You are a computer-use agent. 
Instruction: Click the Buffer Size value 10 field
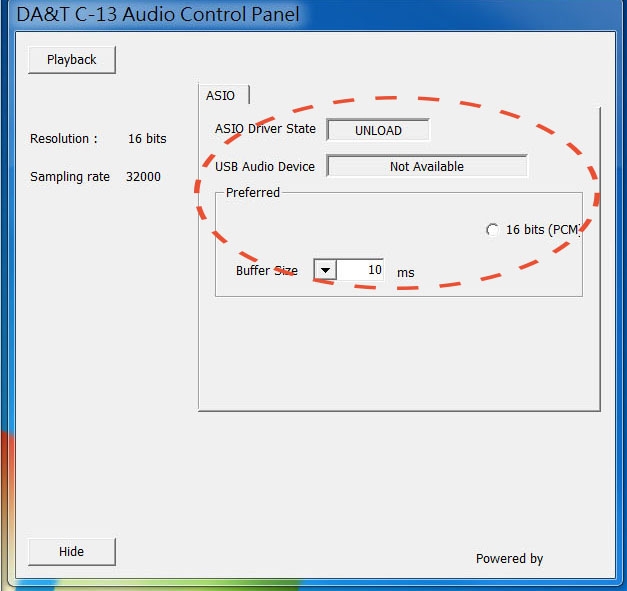[x=360, y=270]
